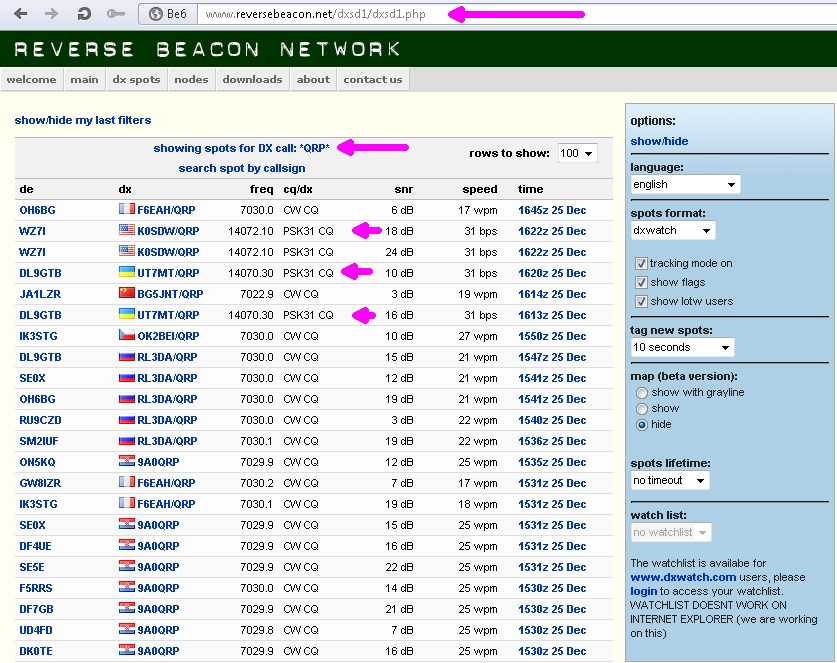Viewport: 837px width, 663px height.
Task: Click the Croatian flag in the F5RRS row
Action: [x=127, y=587]
